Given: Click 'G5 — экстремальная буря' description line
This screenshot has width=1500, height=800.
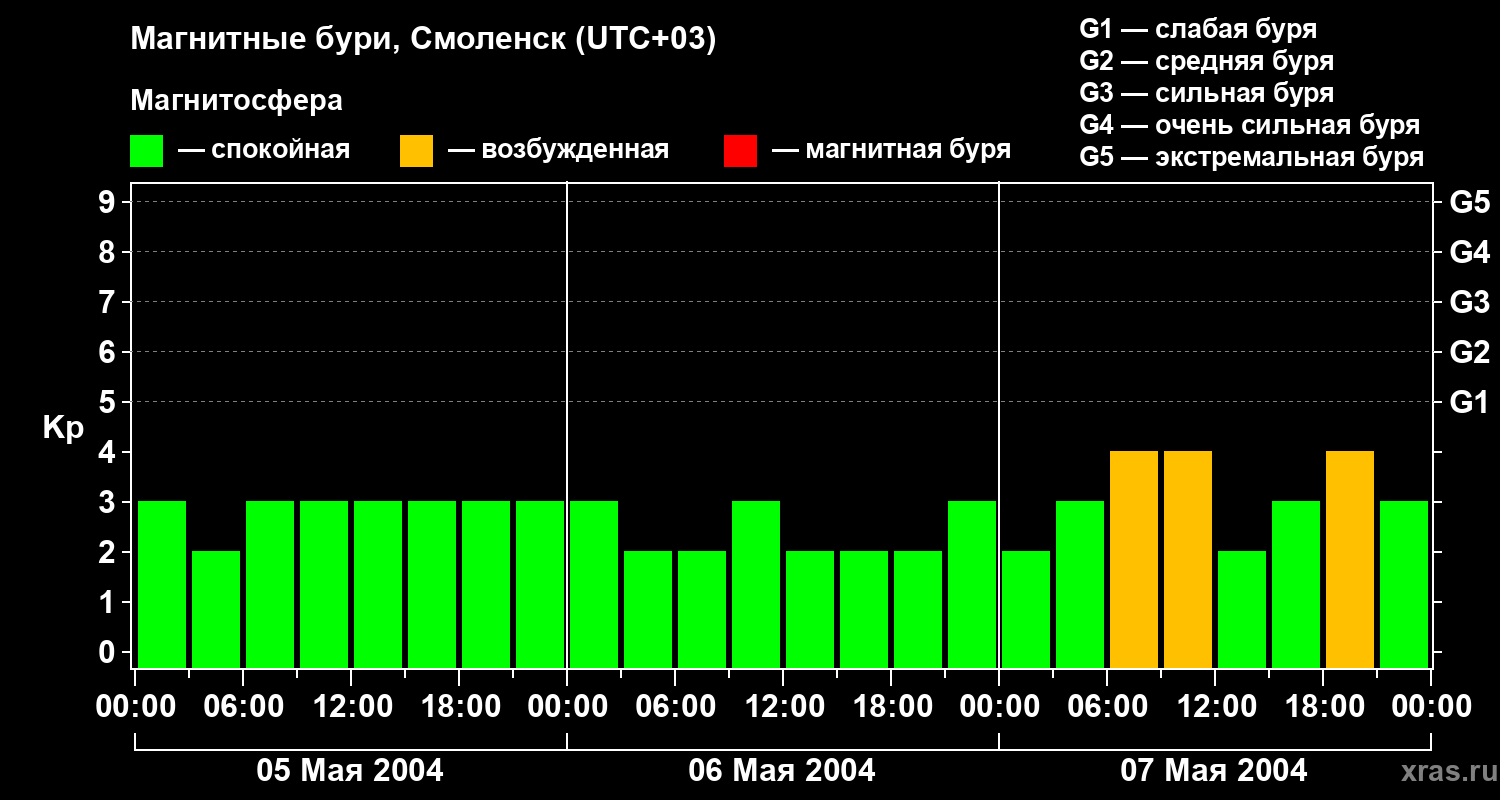Looking at the screenshot, I should [x=1252, y=157].
